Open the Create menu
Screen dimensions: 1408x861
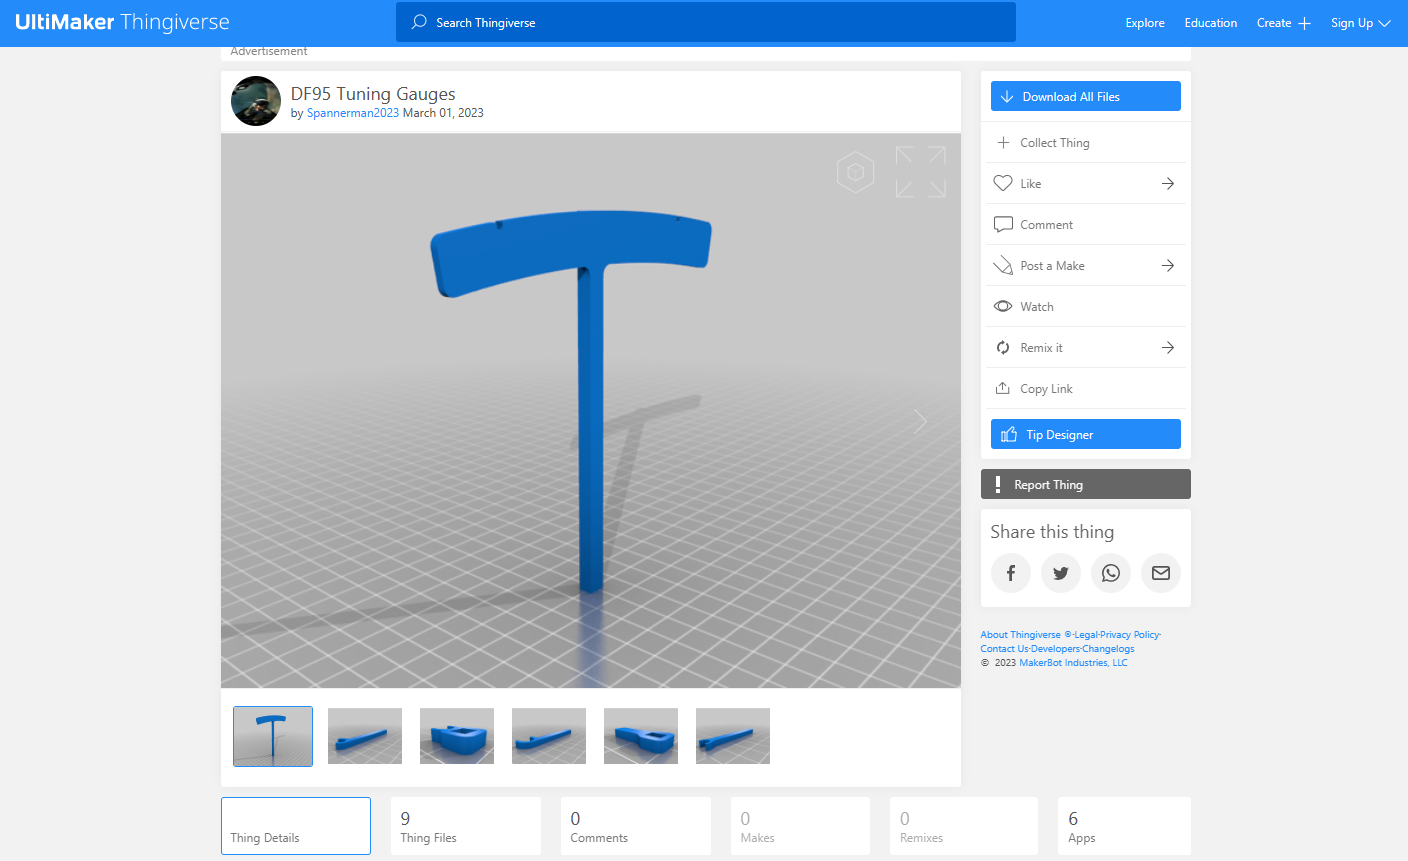(1283, 23)
